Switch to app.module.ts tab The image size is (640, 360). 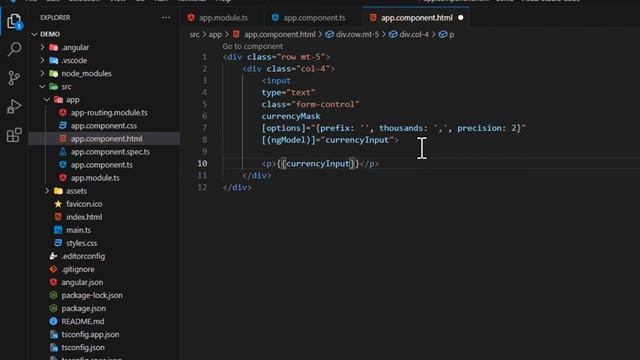tap(223, 18)
